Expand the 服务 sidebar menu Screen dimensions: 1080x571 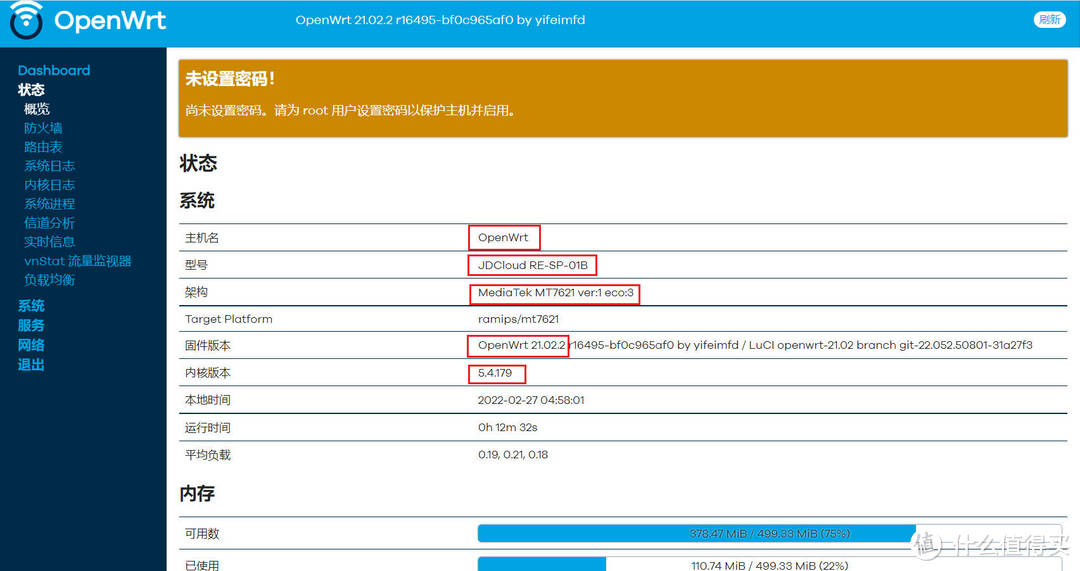tap(31, 325)
